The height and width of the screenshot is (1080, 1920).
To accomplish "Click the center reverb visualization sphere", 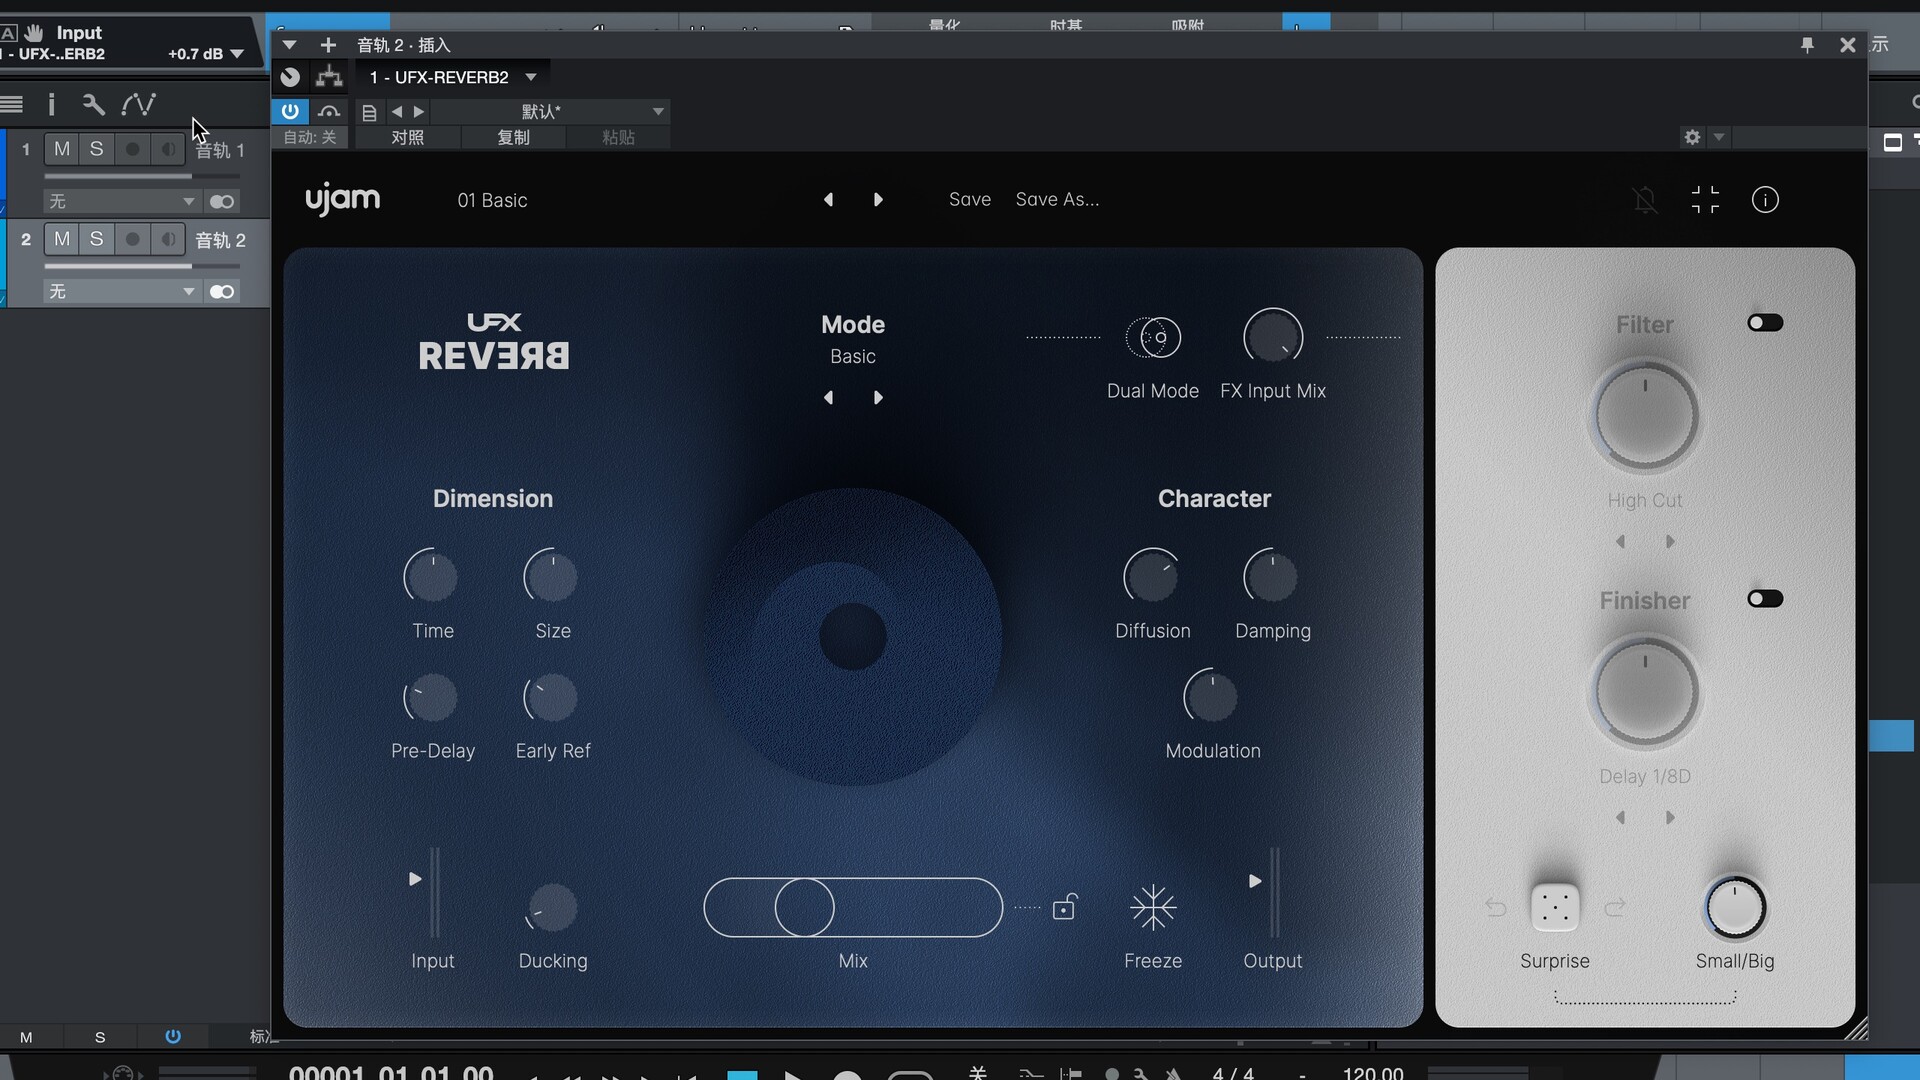I will click(853, 637).
